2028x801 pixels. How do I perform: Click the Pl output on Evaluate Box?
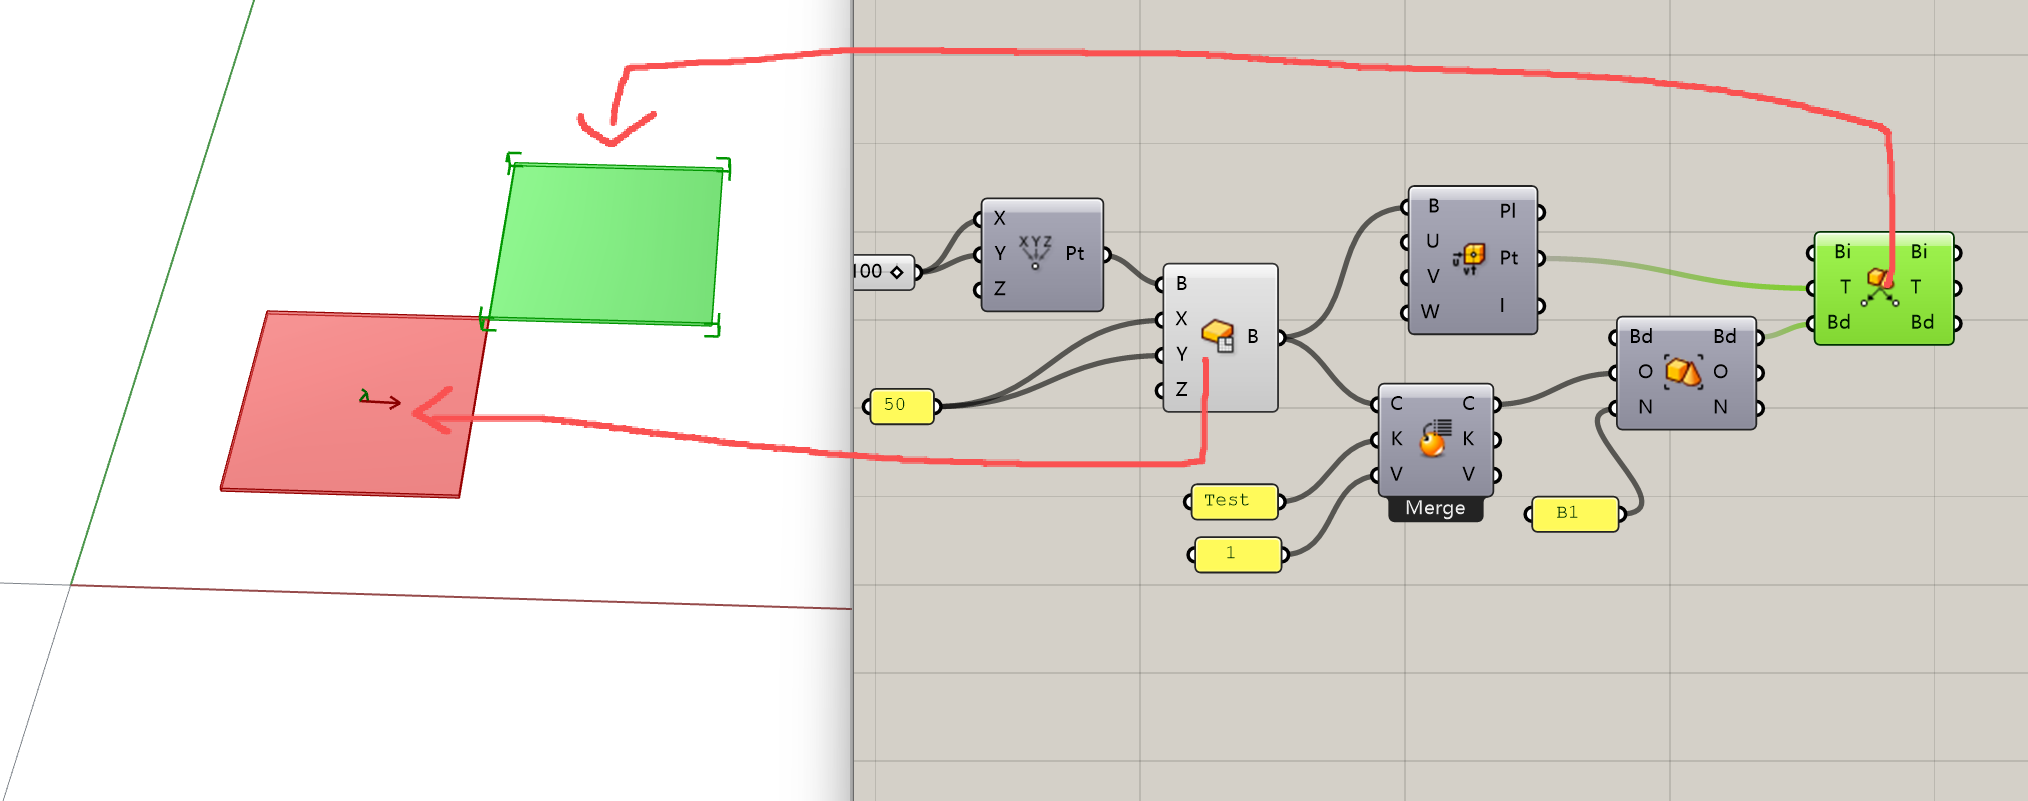click(x=1508, y=212)
